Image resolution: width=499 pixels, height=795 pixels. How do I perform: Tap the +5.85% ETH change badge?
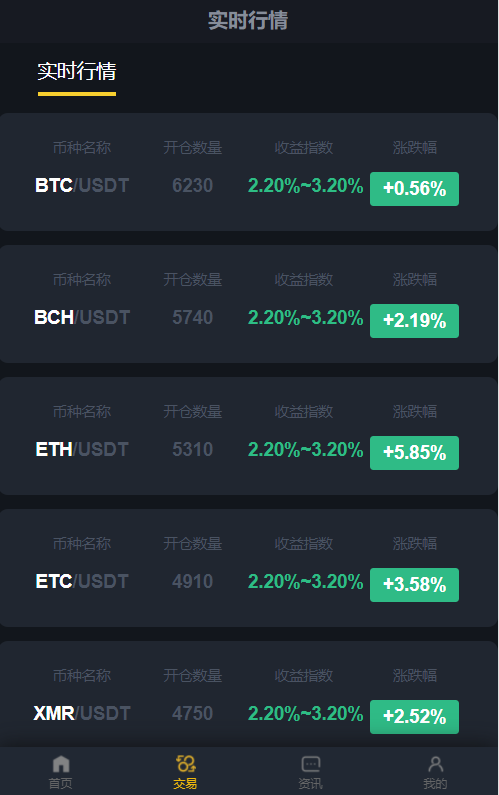414,453
